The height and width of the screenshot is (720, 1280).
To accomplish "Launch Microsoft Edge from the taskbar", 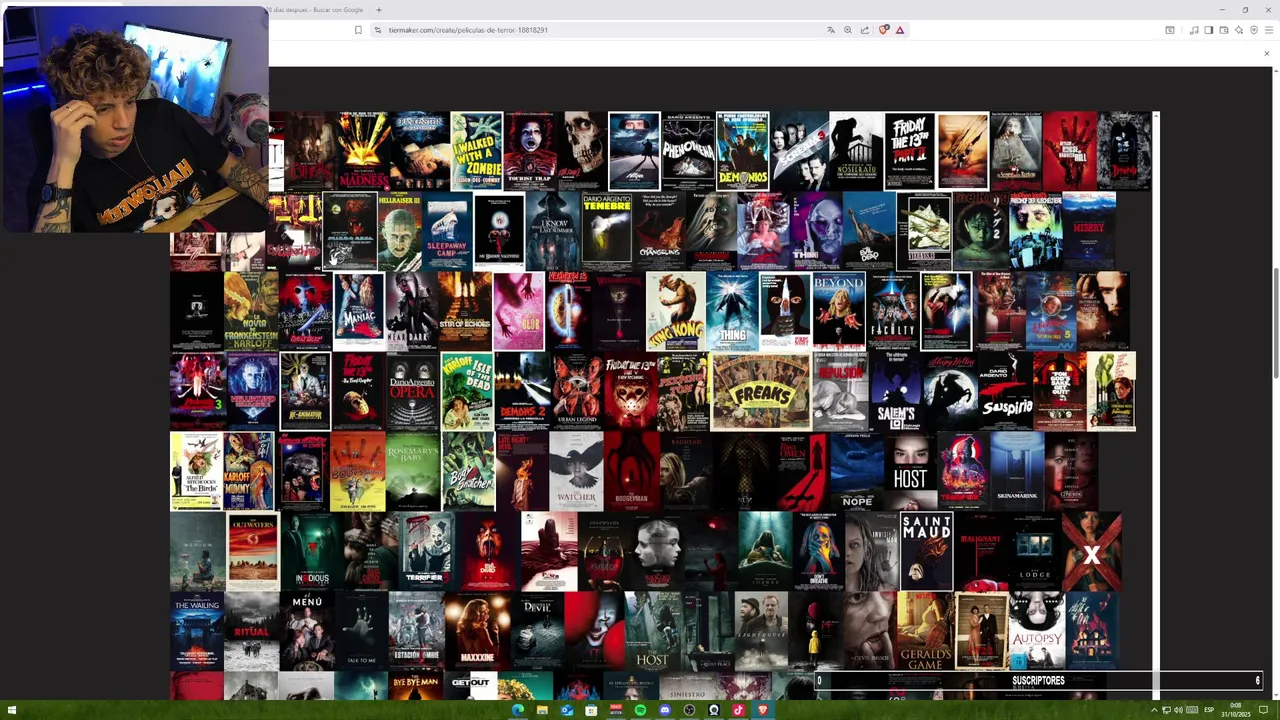I will (x=518, y=710).
